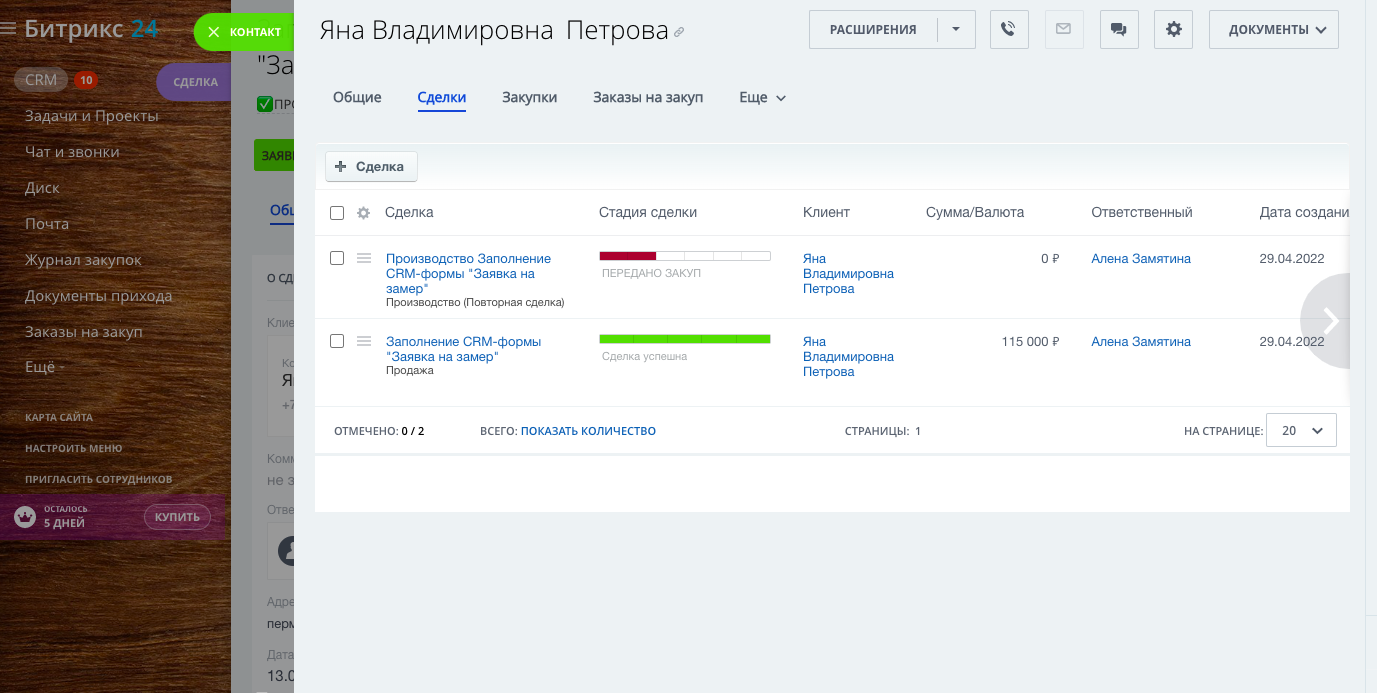Click the grid settings gear icon
Viewport: 1377px width, 693px height.
pos(363,213)
